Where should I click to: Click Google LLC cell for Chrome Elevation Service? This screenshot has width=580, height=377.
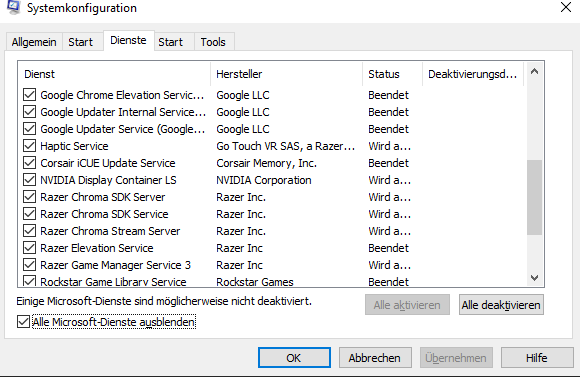243,95
